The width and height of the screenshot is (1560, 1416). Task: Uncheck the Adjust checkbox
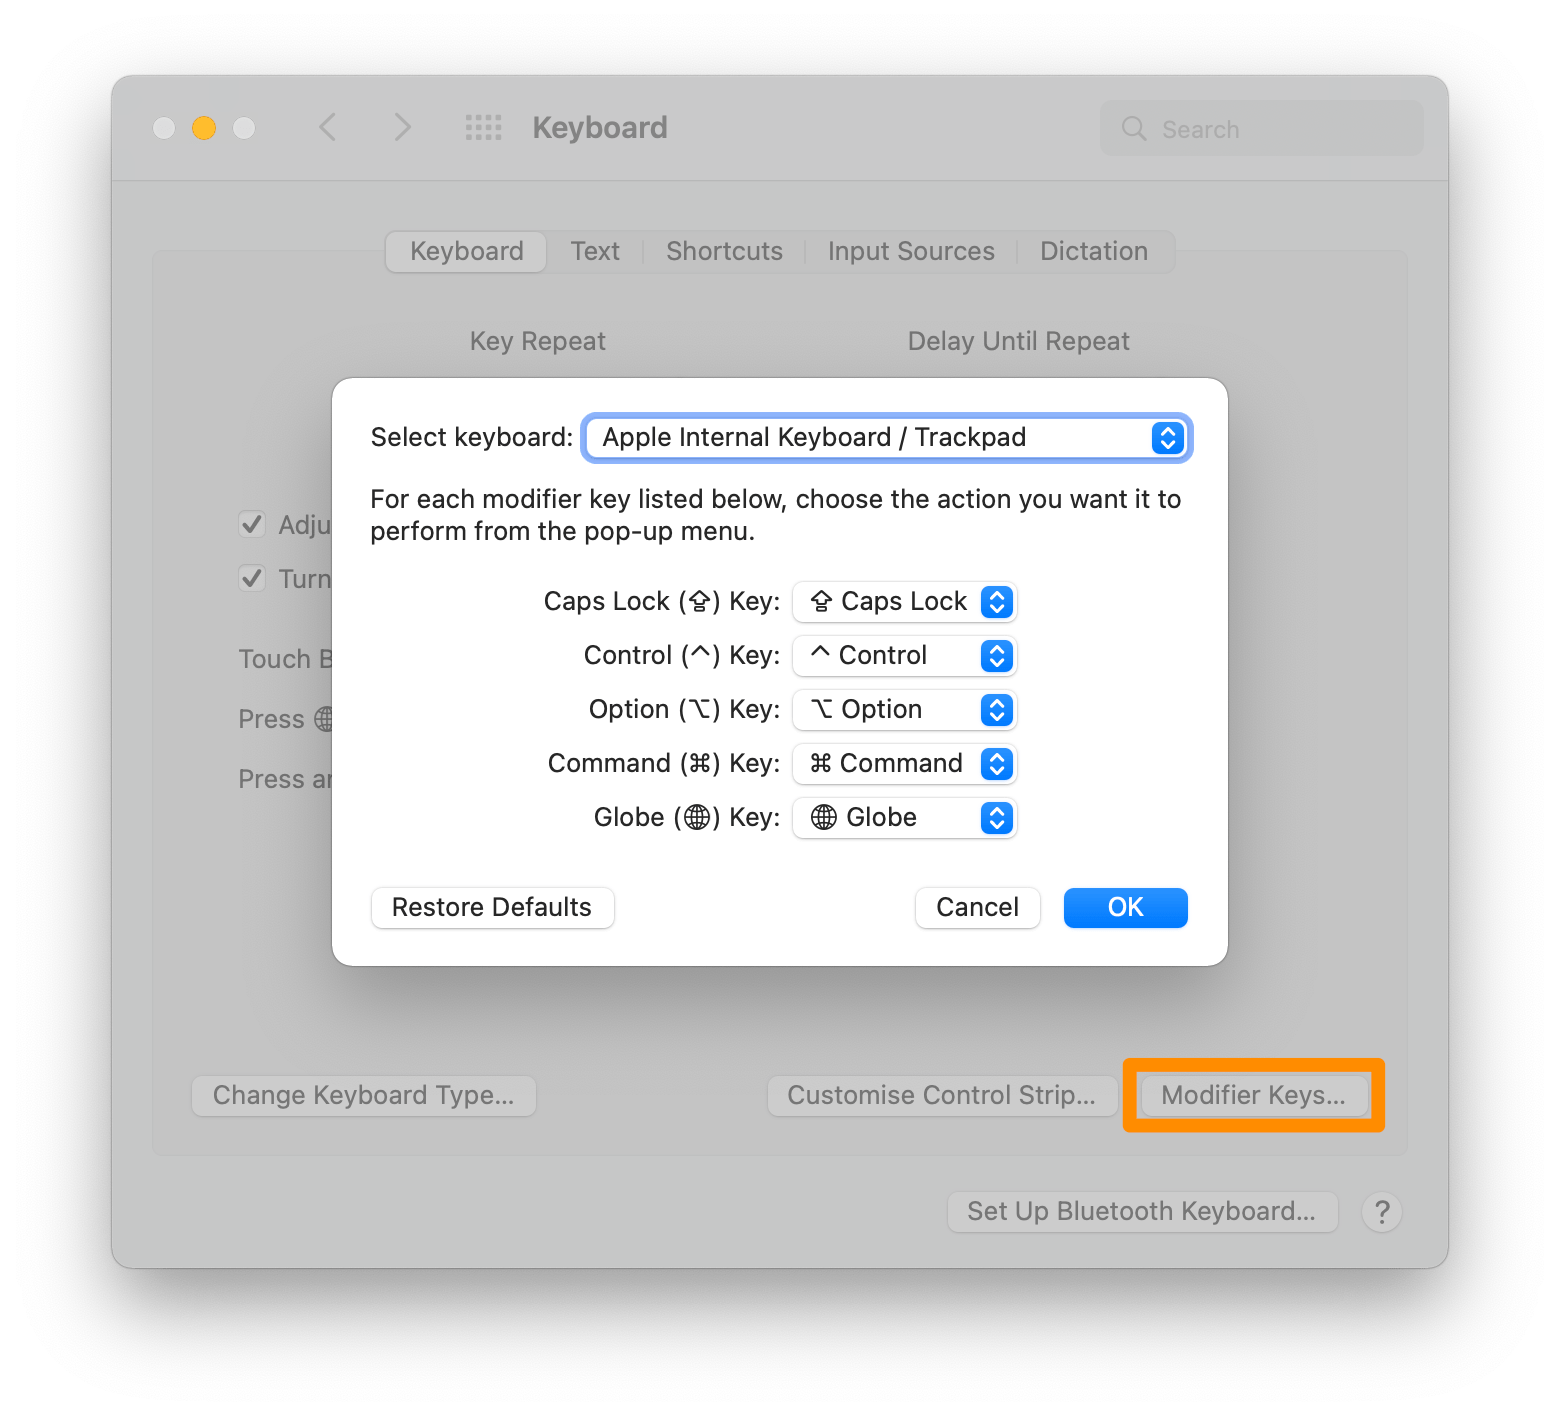[x=252, y=524]
